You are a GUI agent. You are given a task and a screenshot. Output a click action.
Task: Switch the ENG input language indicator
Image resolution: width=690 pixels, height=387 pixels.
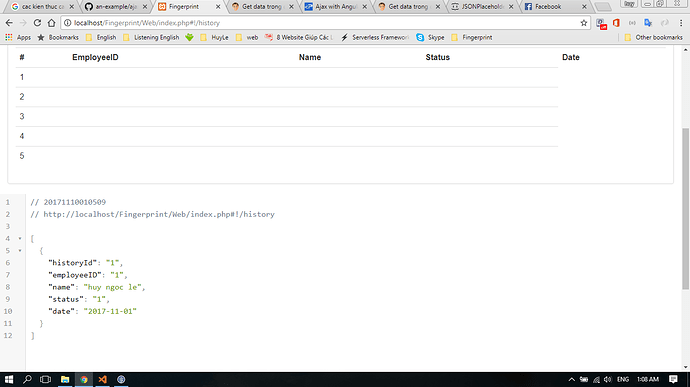pos(623,380)
